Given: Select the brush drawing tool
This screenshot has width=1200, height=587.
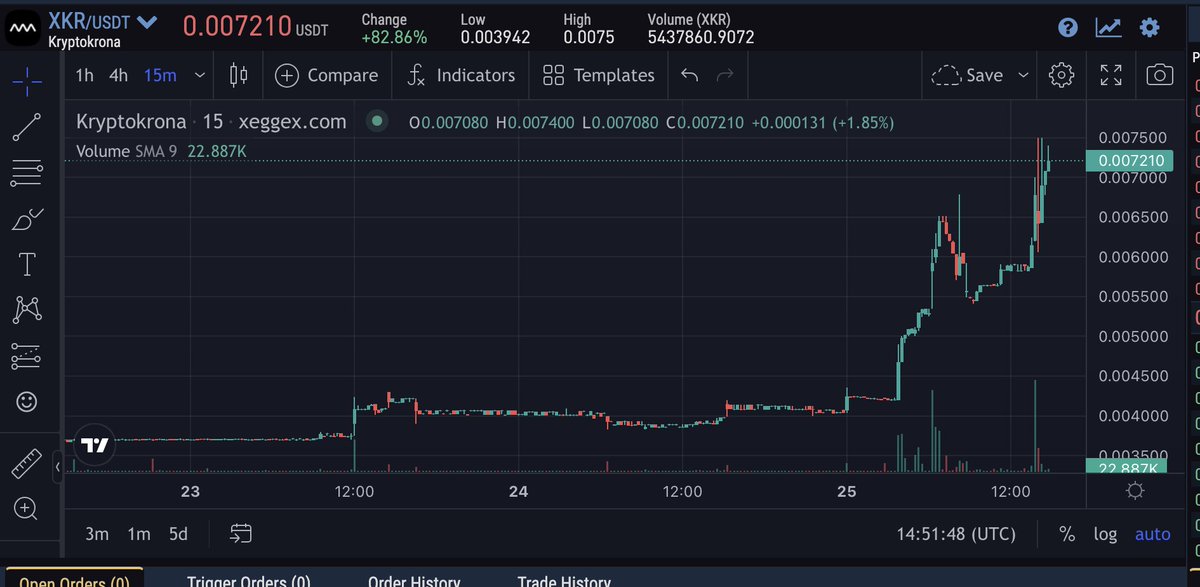Looking at the screenshot, I should [27, 219].
